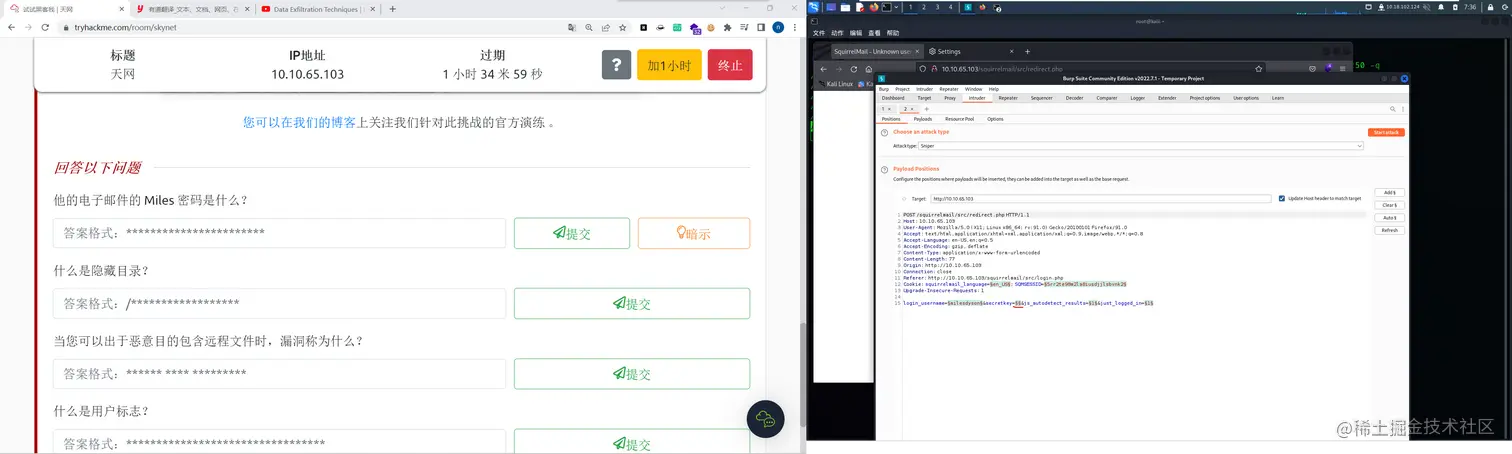Image resolution: width=1512 pixels, height=454 pixels.
Task: Click the Refresh button in Burp Positions
Action: coord(1389,230)
